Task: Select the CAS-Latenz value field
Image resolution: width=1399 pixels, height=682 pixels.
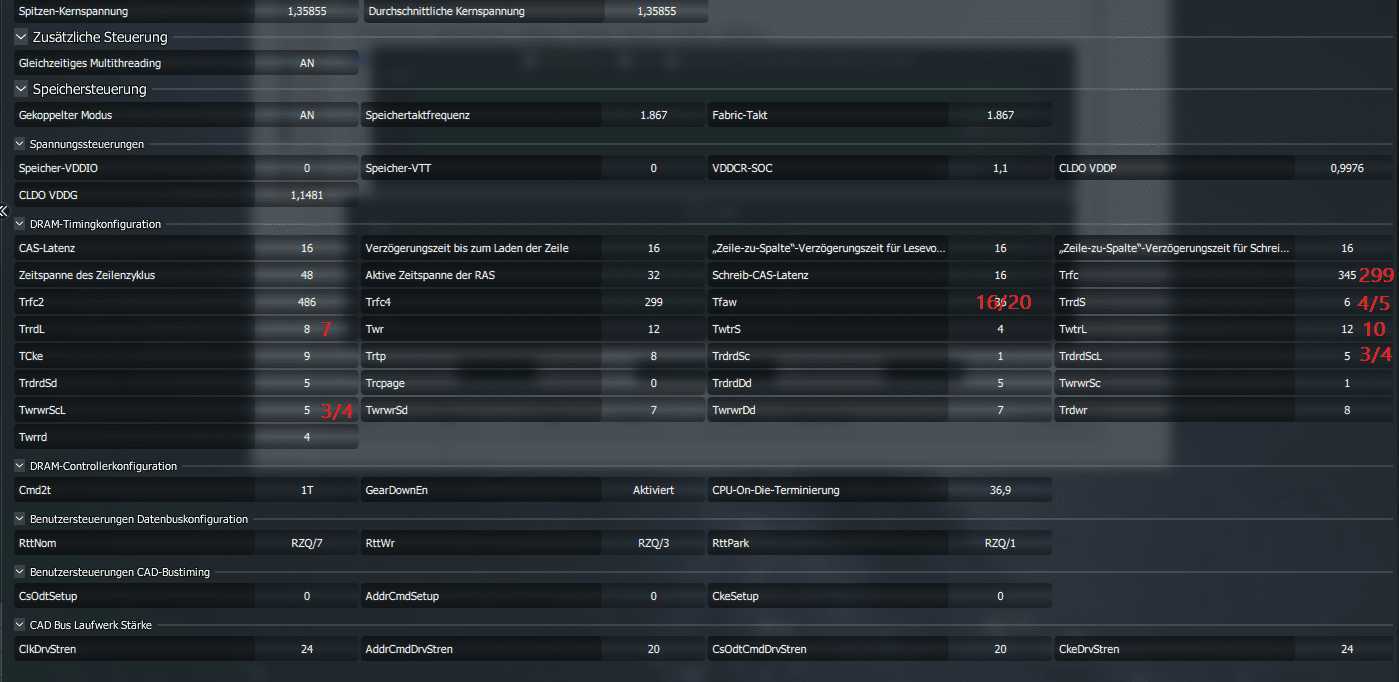Action: coord(307,248)
